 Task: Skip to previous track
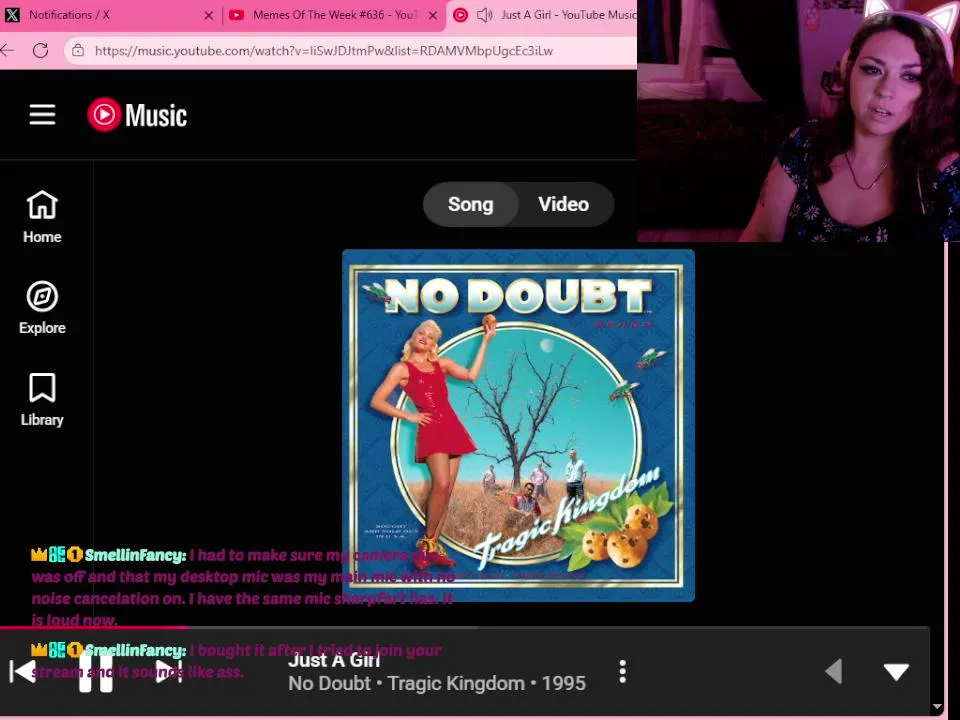tap(23, 672)
